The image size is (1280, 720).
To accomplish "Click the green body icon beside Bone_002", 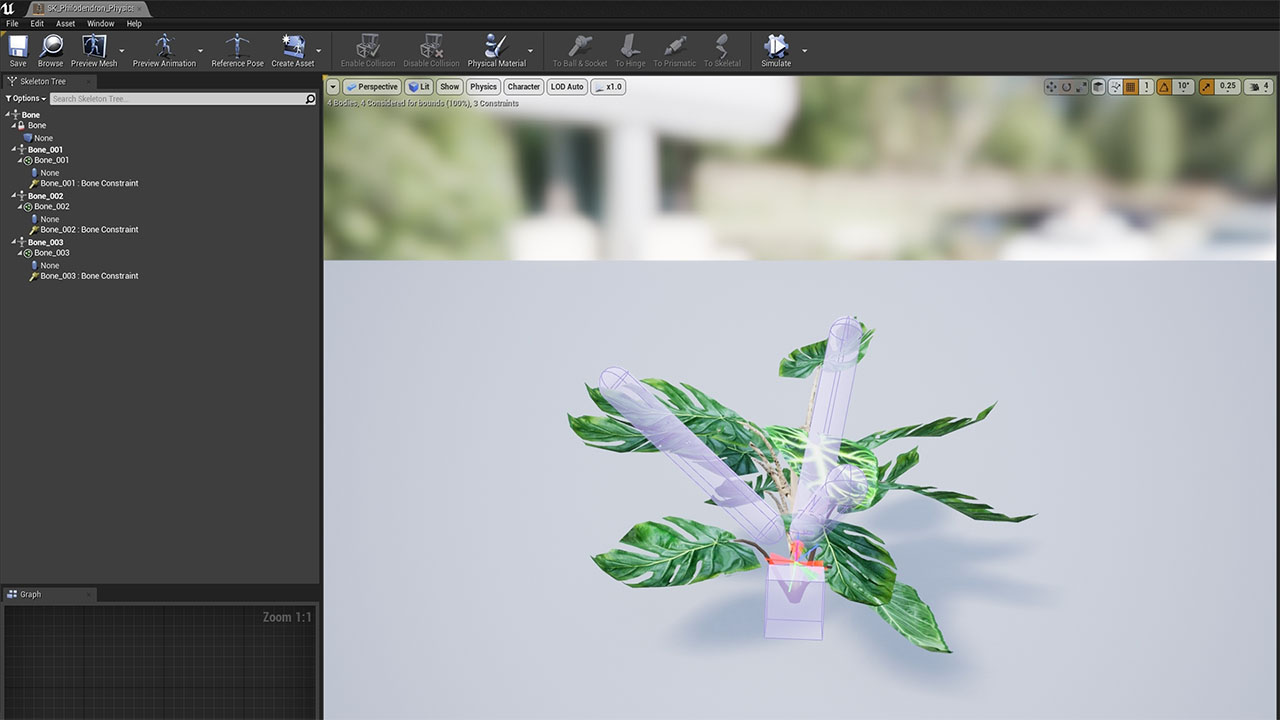I will click(x=28, y=207).
